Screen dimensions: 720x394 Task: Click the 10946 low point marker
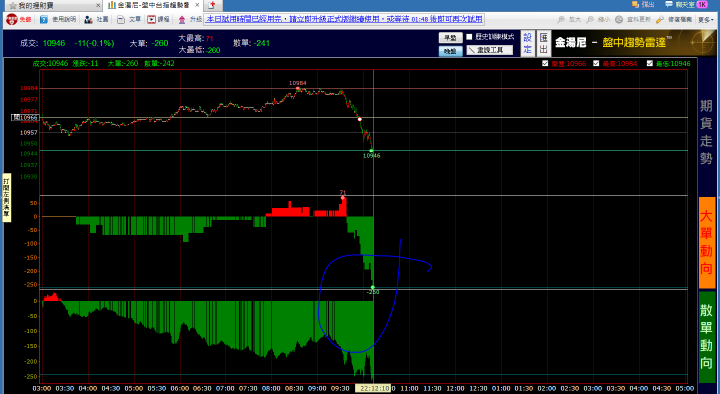[371, 151]
